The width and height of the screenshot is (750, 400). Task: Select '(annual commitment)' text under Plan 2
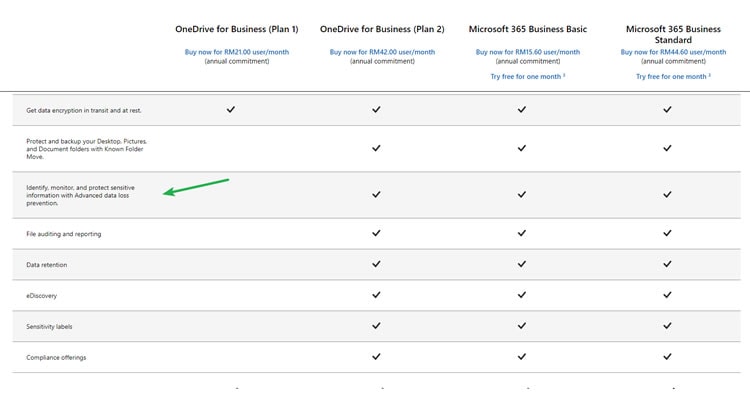[x=382, y=61]
